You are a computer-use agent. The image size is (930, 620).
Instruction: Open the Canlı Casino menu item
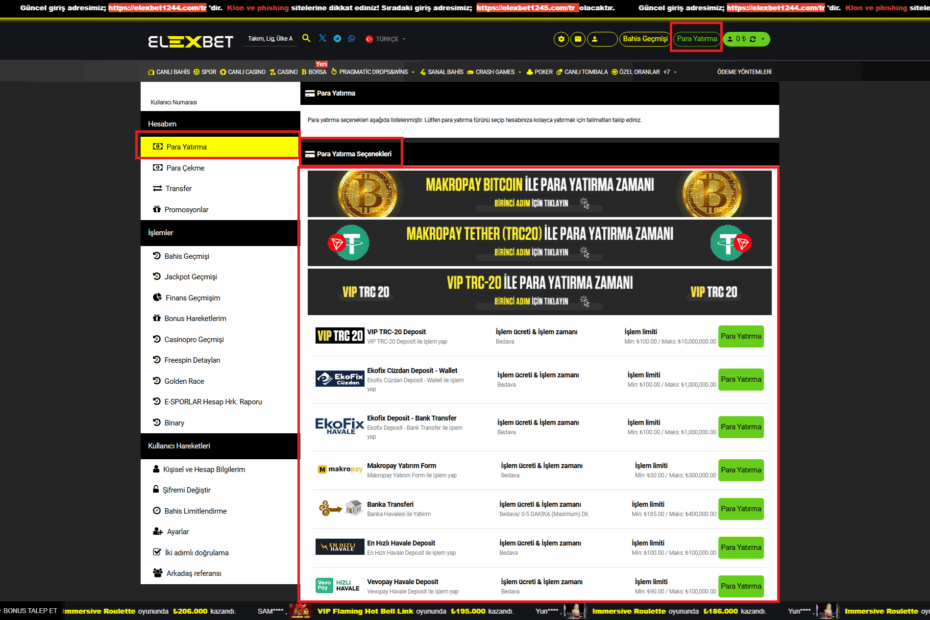pos(244,72)
